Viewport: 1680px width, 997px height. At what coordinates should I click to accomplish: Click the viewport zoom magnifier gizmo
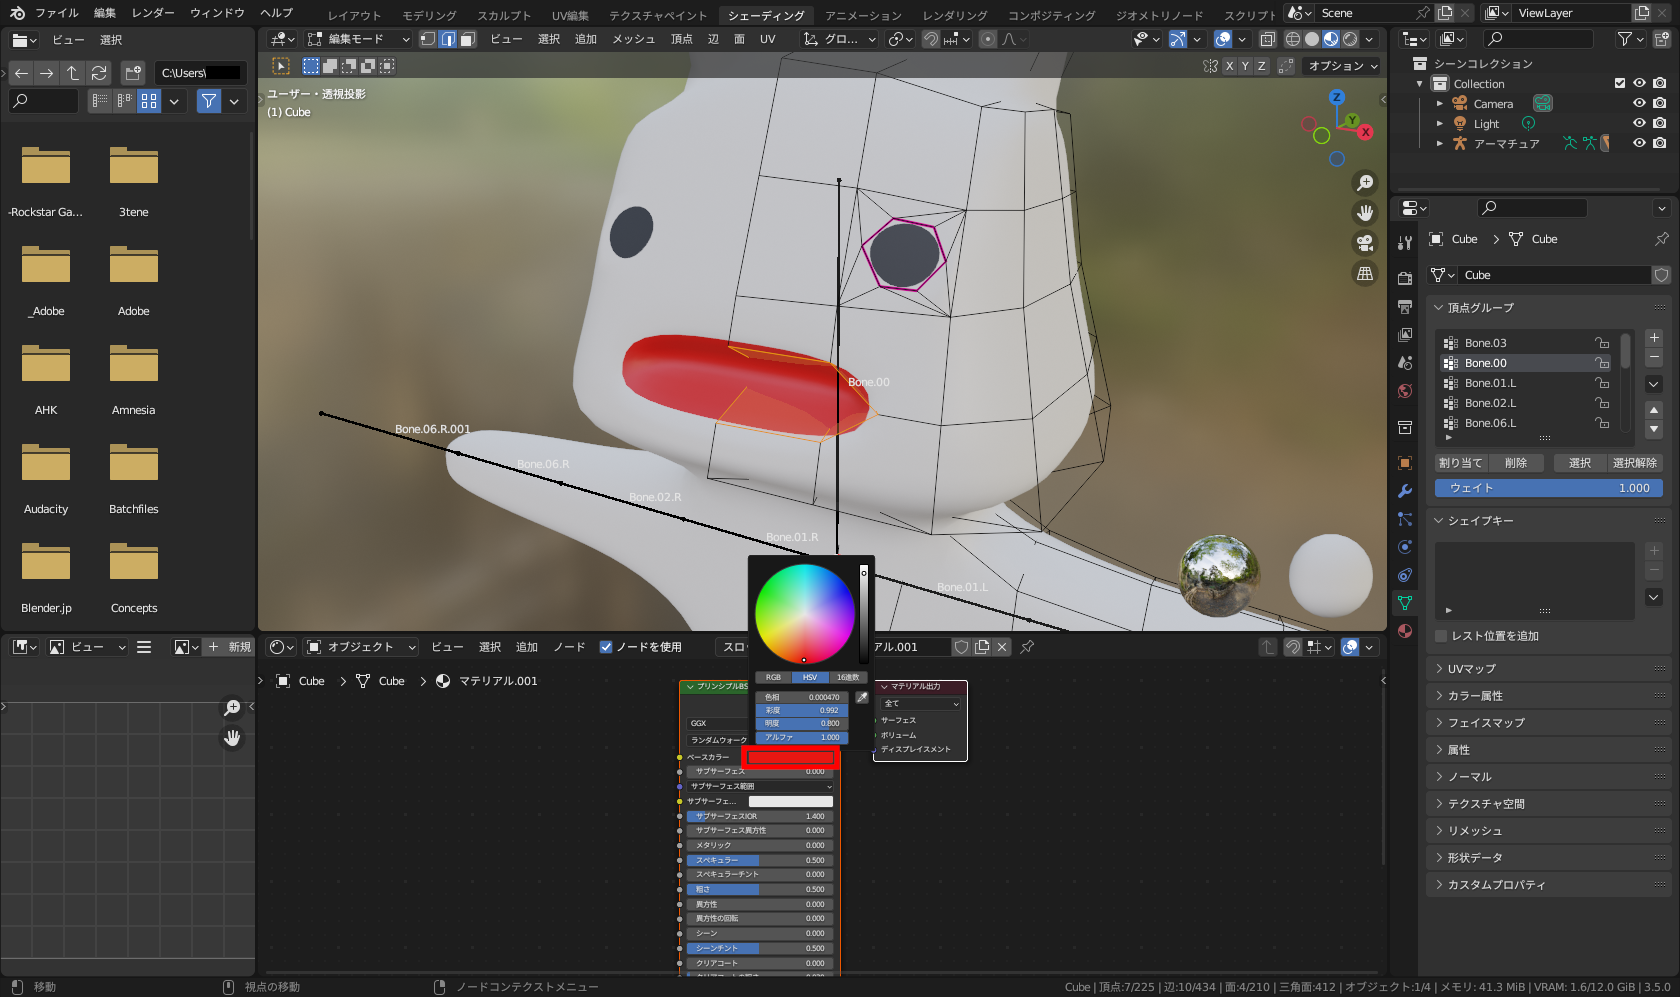tap(1365, 183)
